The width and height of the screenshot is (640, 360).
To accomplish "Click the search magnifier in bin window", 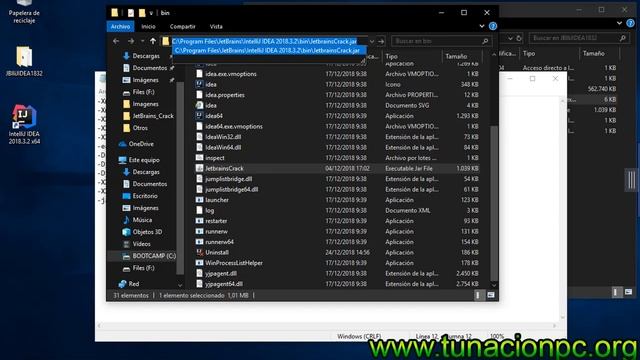I will click(x=485, y=41).
